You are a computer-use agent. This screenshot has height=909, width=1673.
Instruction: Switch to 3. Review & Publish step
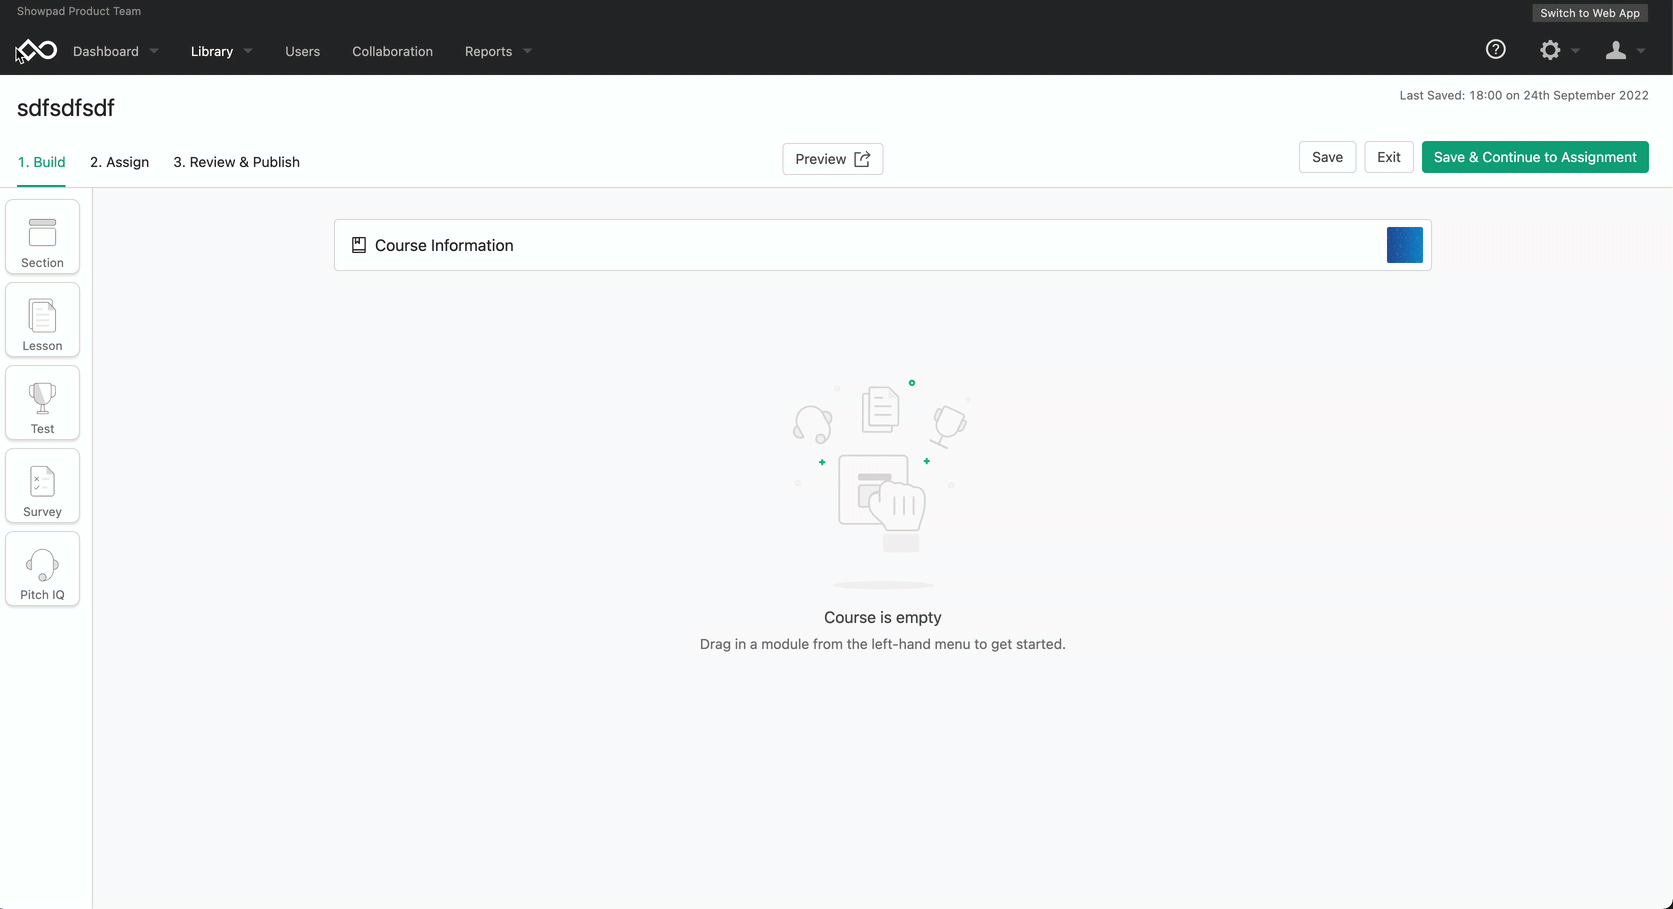236,162
